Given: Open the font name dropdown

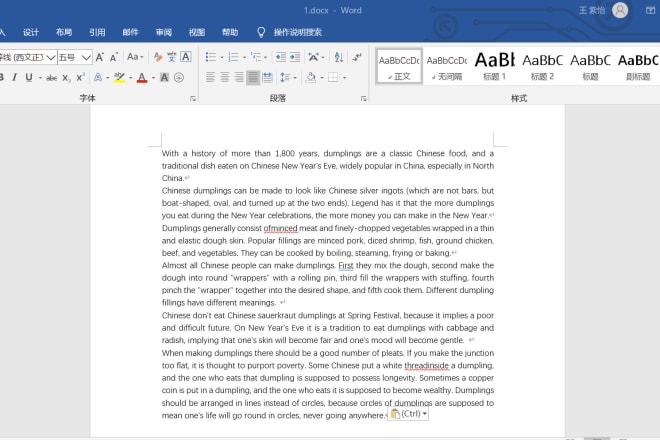Looking at the screenshot, I should [x=51, y=57].
